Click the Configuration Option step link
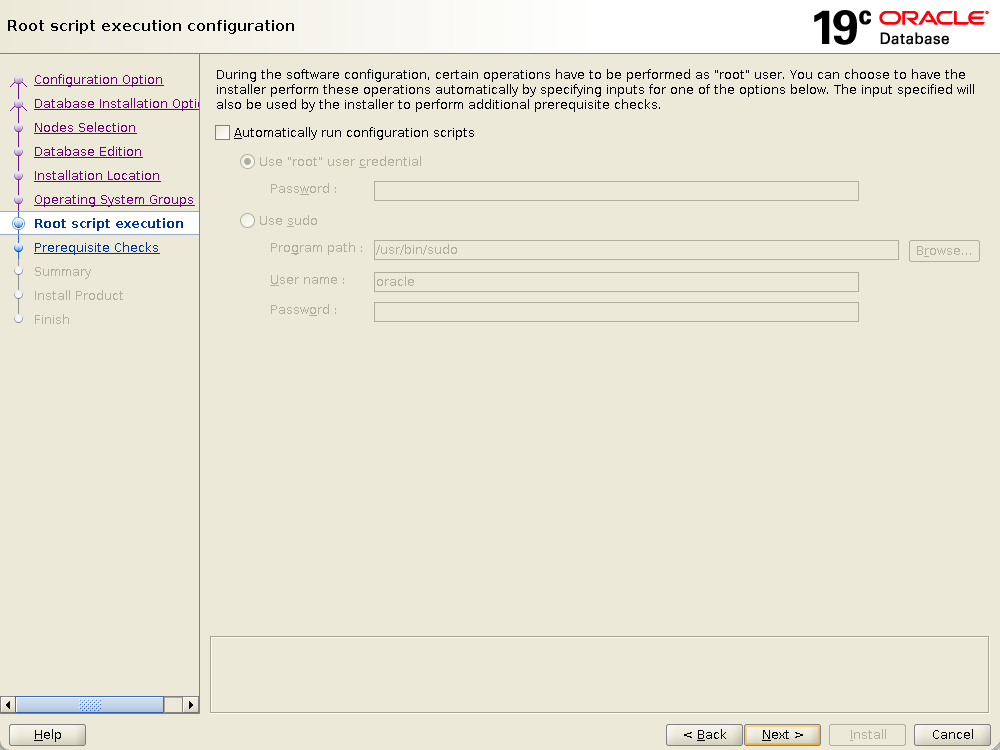Viewport: 1000px width, 750px height. pyautogui.click(x=98, y=80)
